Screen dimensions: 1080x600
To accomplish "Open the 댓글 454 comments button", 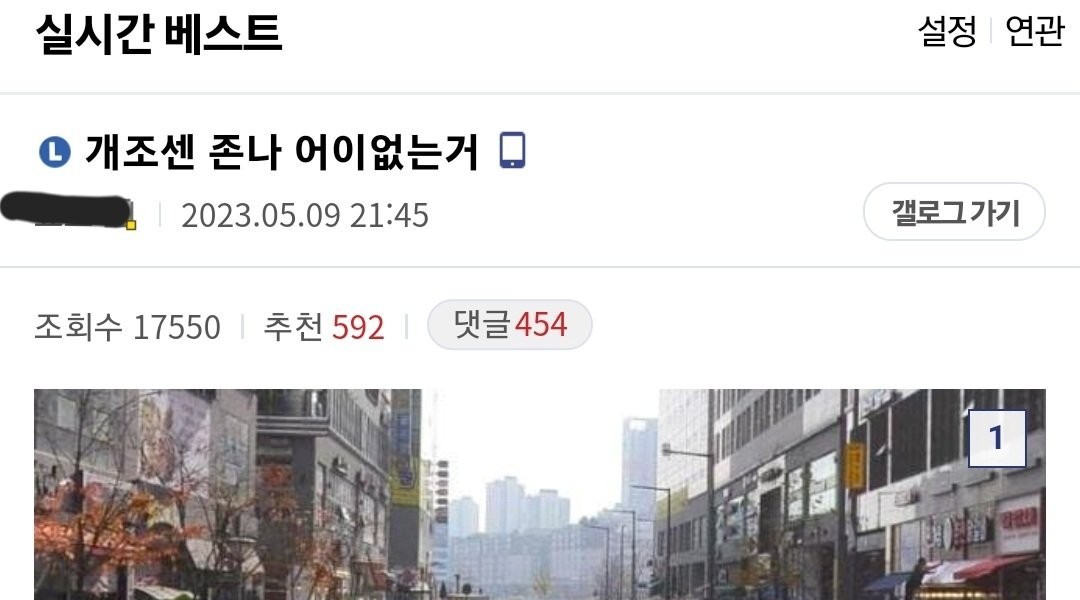I will [510, 324].
